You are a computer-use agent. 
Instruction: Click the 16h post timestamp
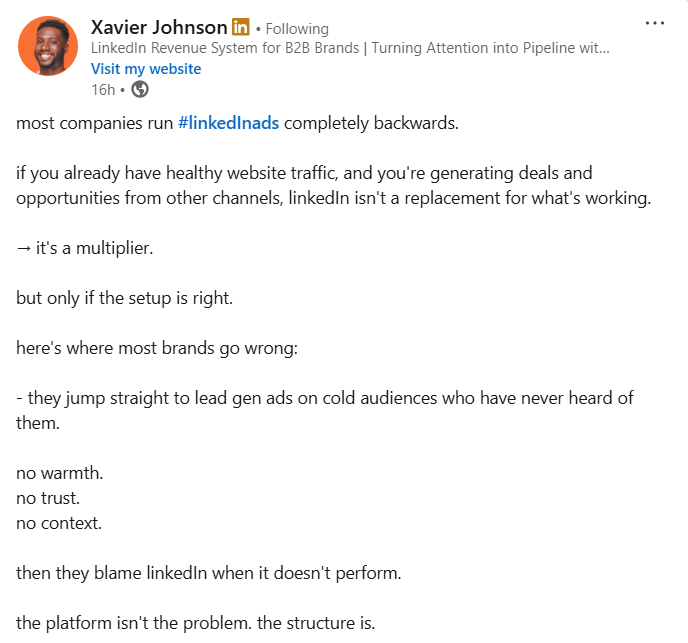coord(102,89)
